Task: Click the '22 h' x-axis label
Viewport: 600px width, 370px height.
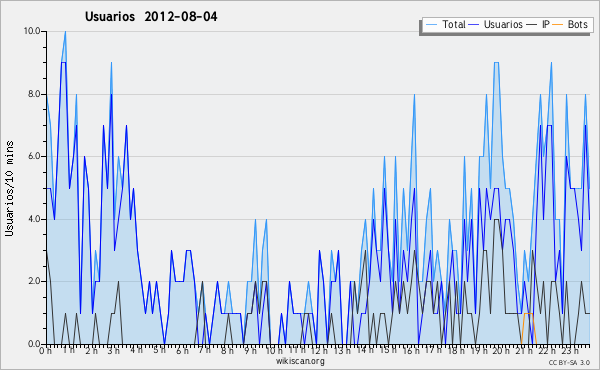Action: [x=547, y=351]
